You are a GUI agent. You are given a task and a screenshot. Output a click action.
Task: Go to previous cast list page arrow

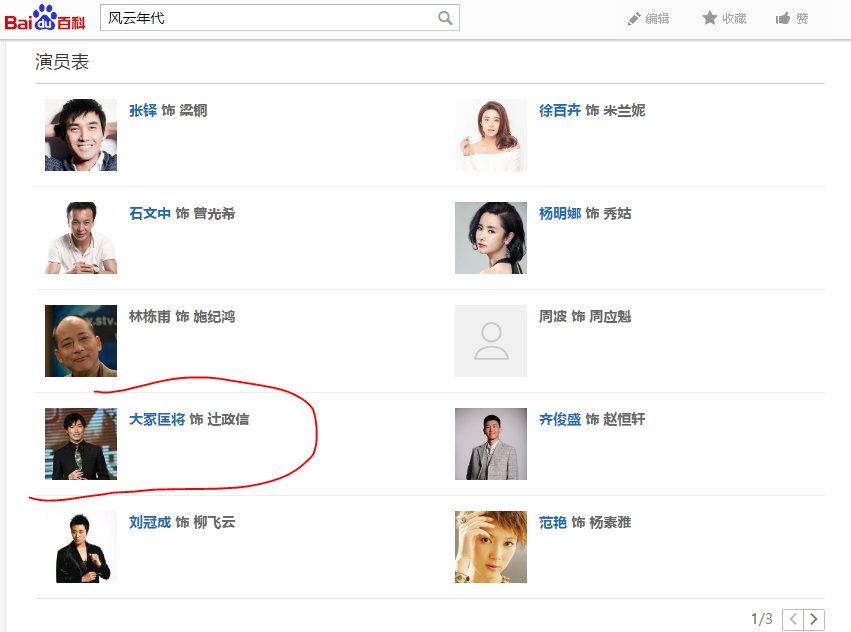tap(793, 620)
